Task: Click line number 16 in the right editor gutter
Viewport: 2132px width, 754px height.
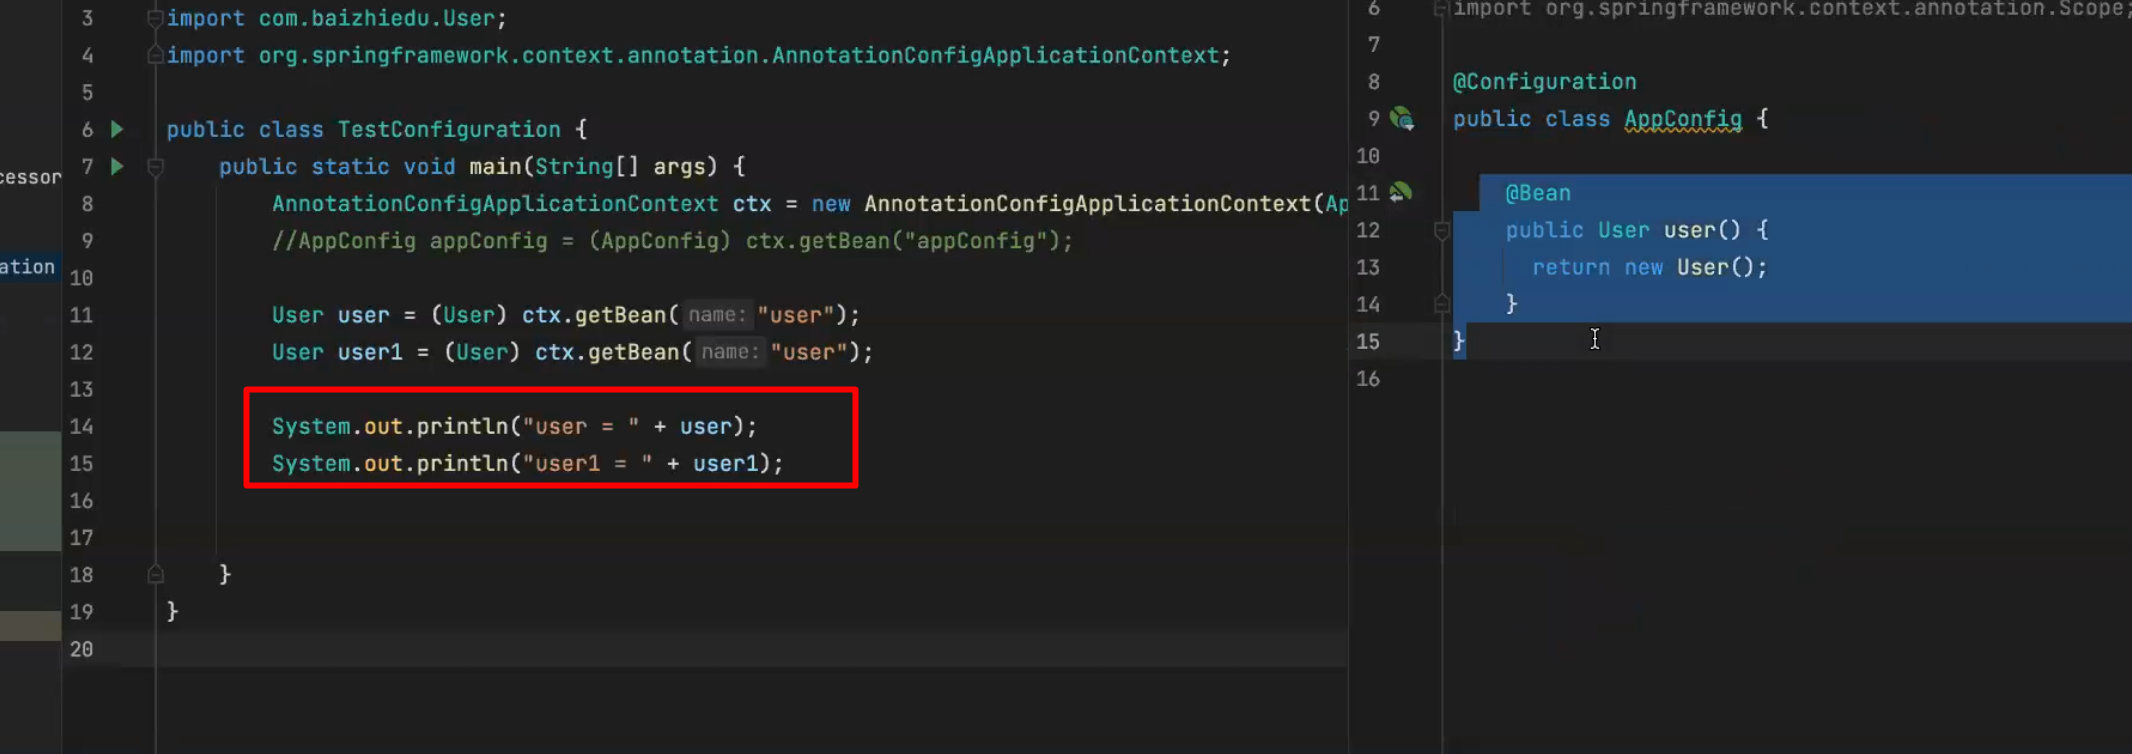Action: pos(1368,379)
